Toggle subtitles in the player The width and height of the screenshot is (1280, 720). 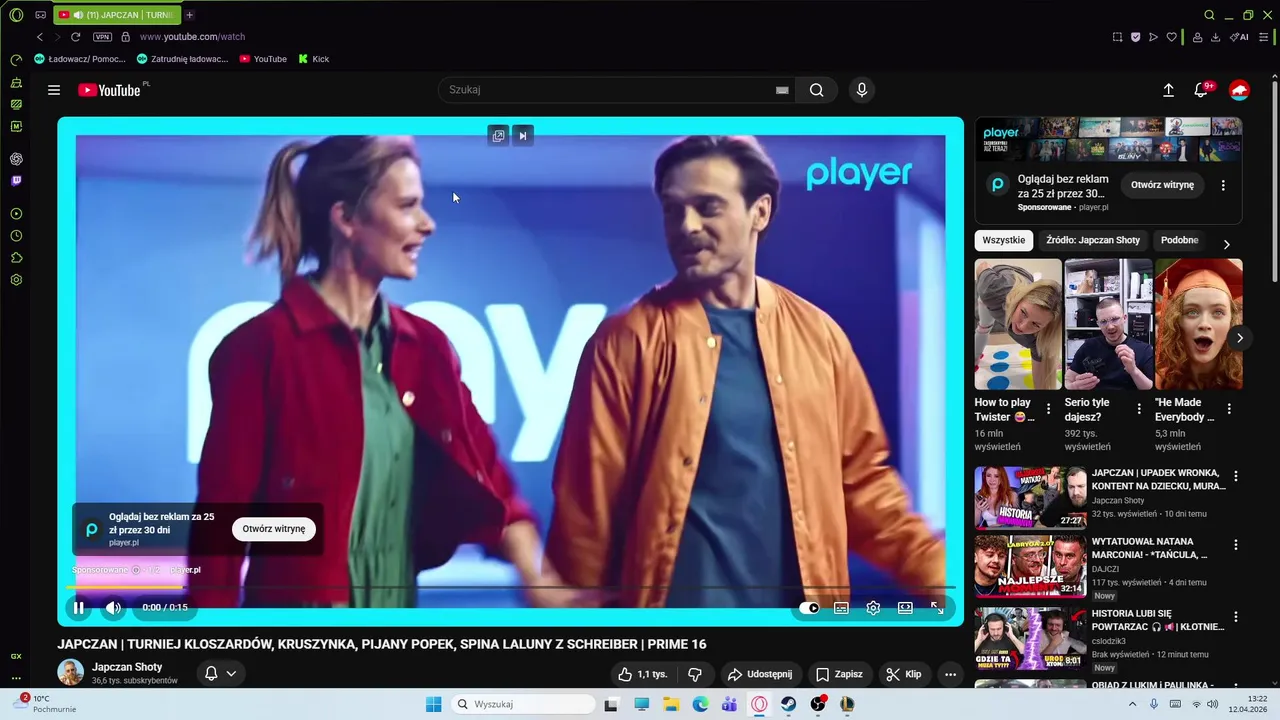point(842,608)
